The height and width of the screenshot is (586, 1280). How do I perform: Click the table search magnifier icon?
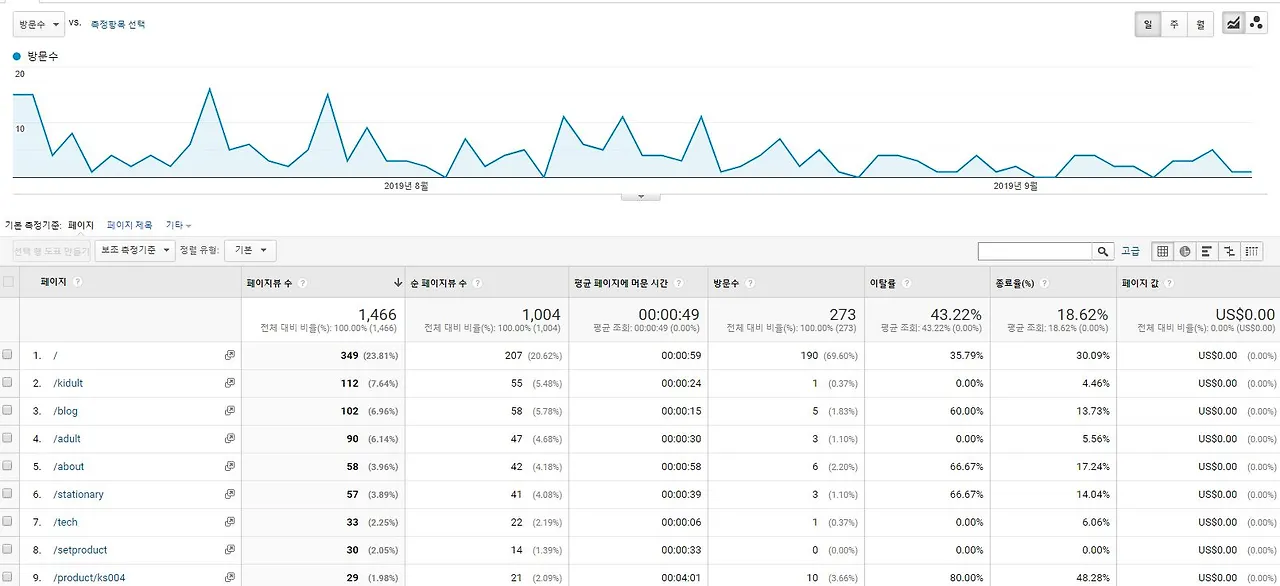click(x=1103, y=251)
